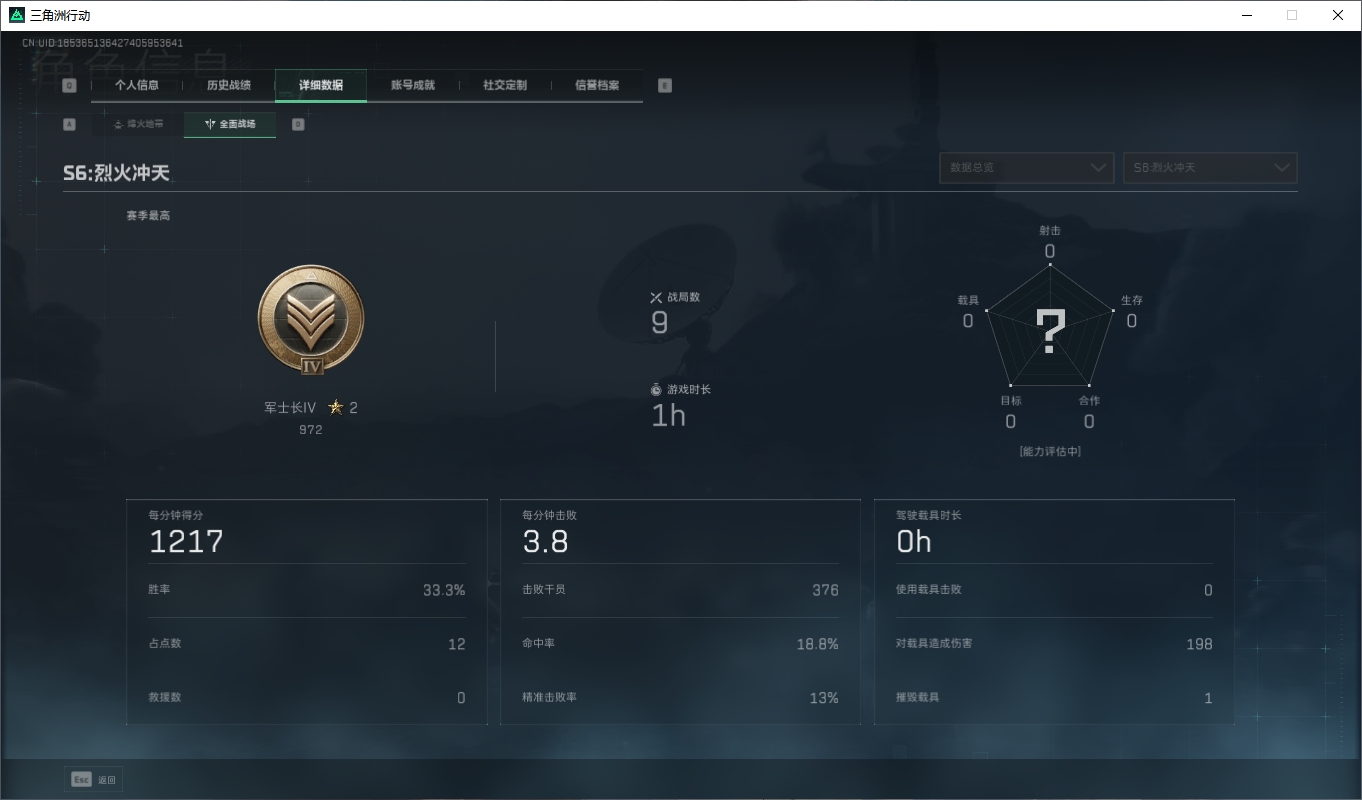This screenshot has width=1362, height=800.
Task: Click the CN UID number text
Action: pyautogui.click(x=103, y=43)
